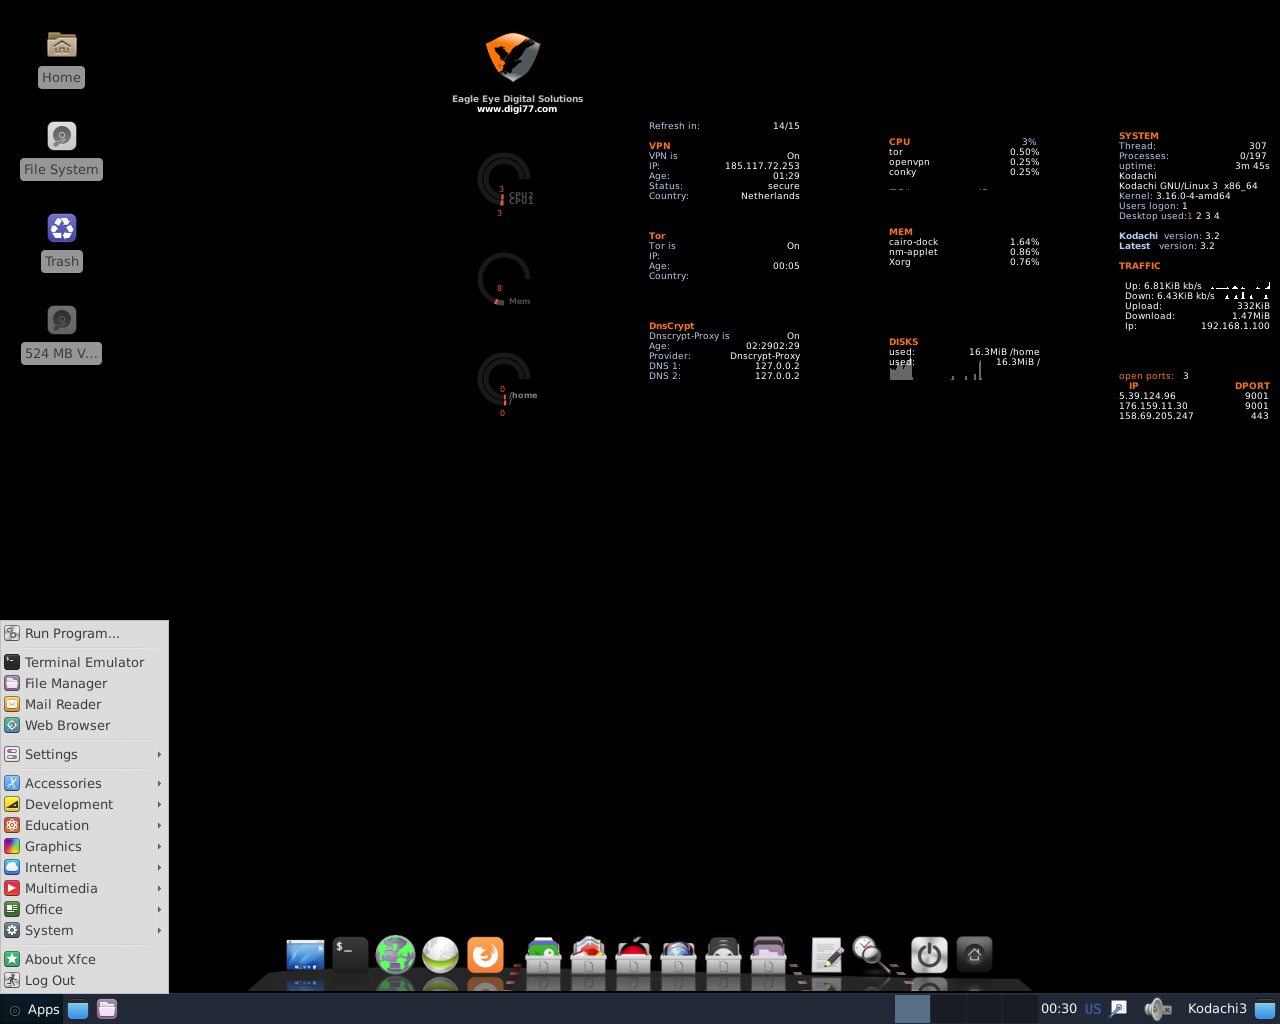Expand the Education submenu
Screen dimensions: 1280x1024
pyautogui.click(x=84, y=825)
